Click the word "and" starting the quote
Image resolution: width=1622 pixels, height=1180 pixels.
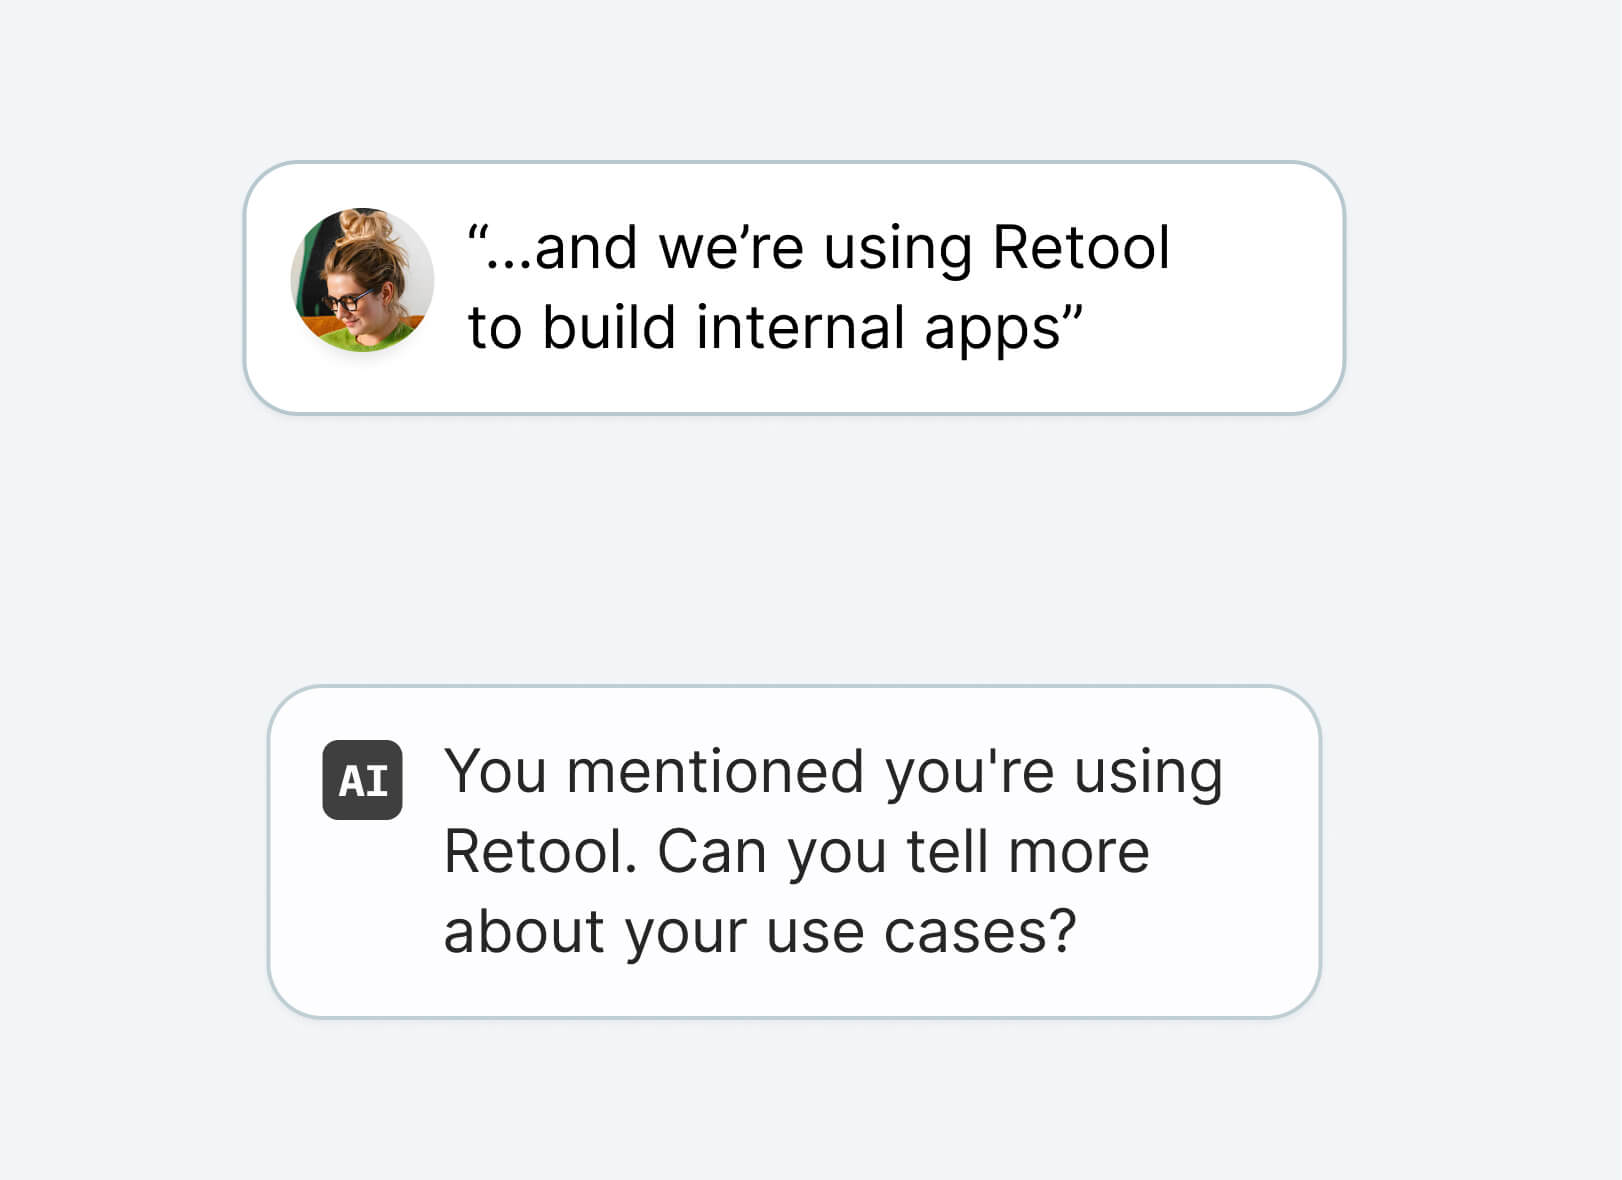(x=586, y=248)
